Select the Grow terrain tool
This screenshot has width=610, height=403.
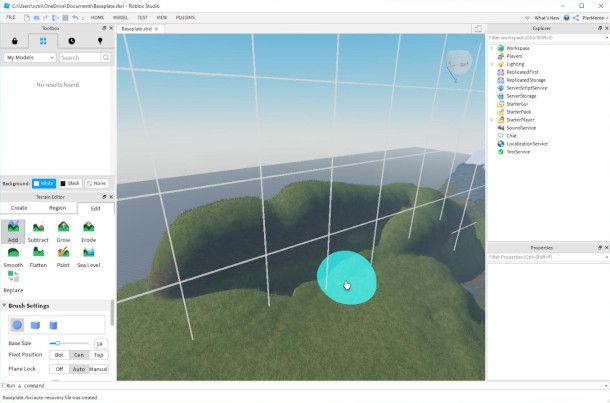[63, 231]
